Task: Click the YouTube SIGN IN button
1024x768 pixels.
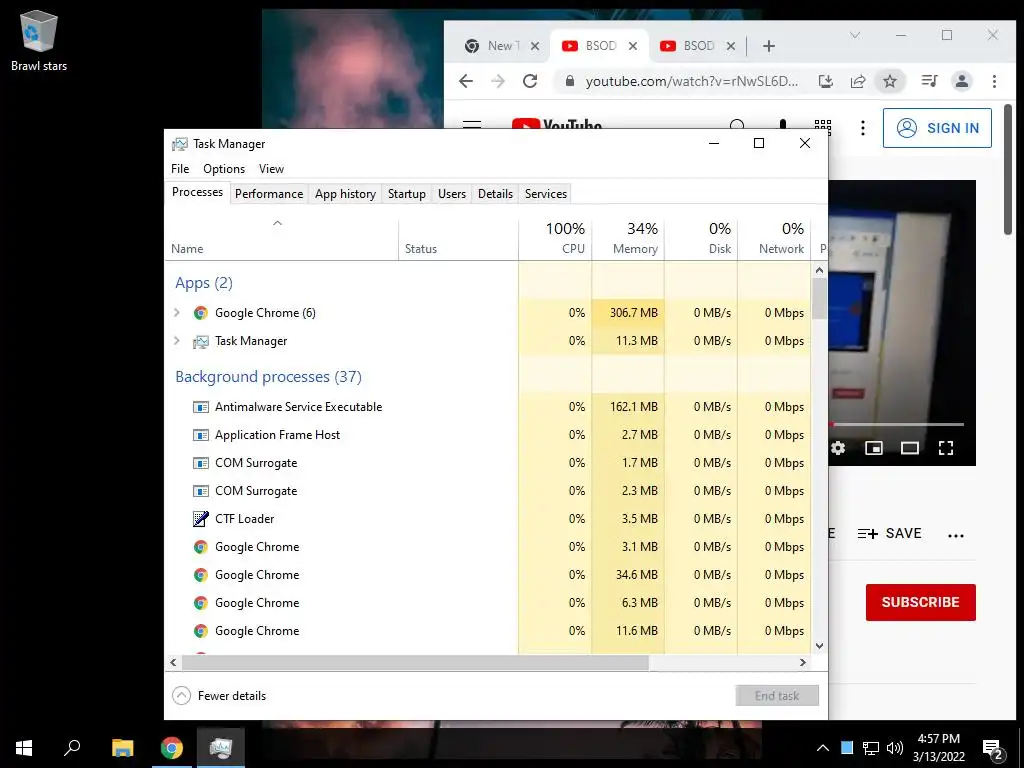Action: (x=937, y=128)
